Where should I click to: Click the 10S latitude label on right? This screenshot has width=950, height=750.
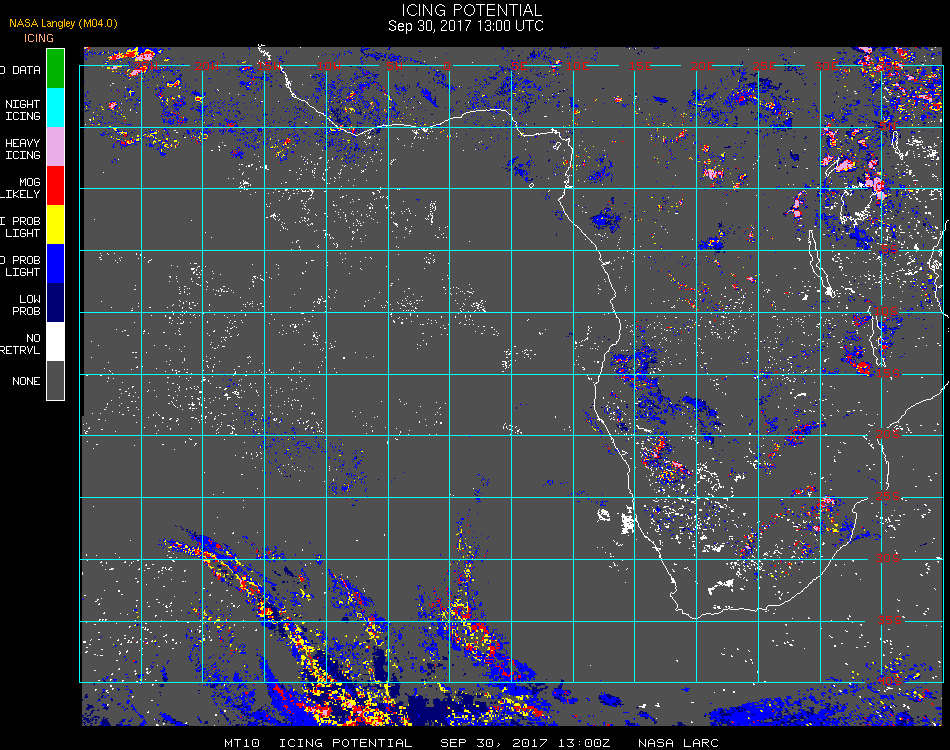pos(888,313)
